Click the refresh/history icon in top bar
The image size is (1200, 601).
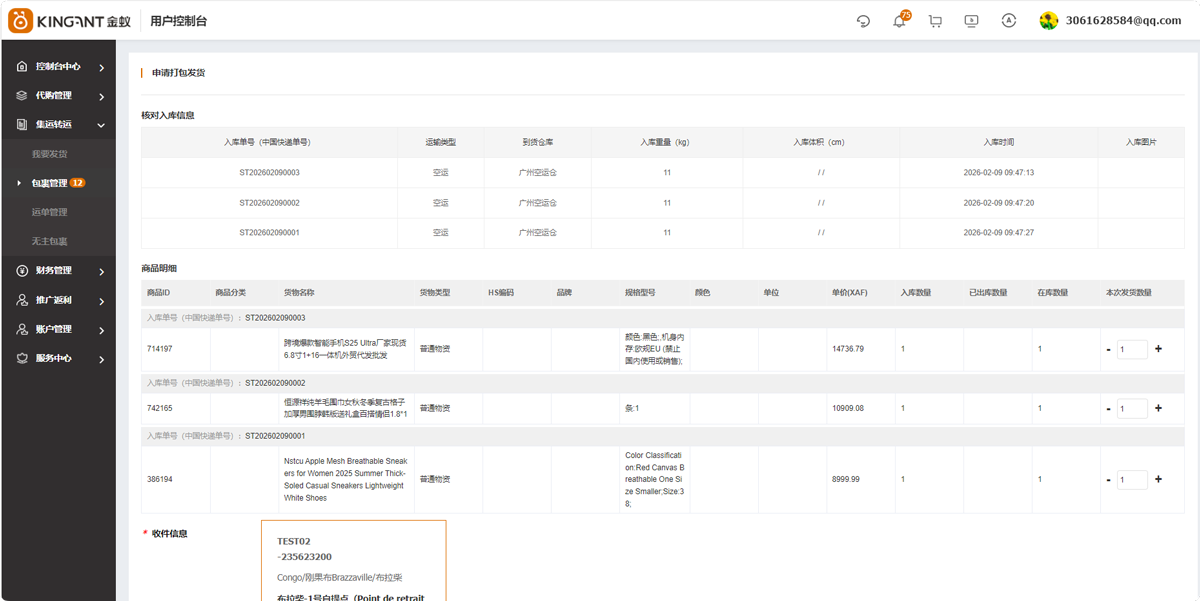[863, 21]
